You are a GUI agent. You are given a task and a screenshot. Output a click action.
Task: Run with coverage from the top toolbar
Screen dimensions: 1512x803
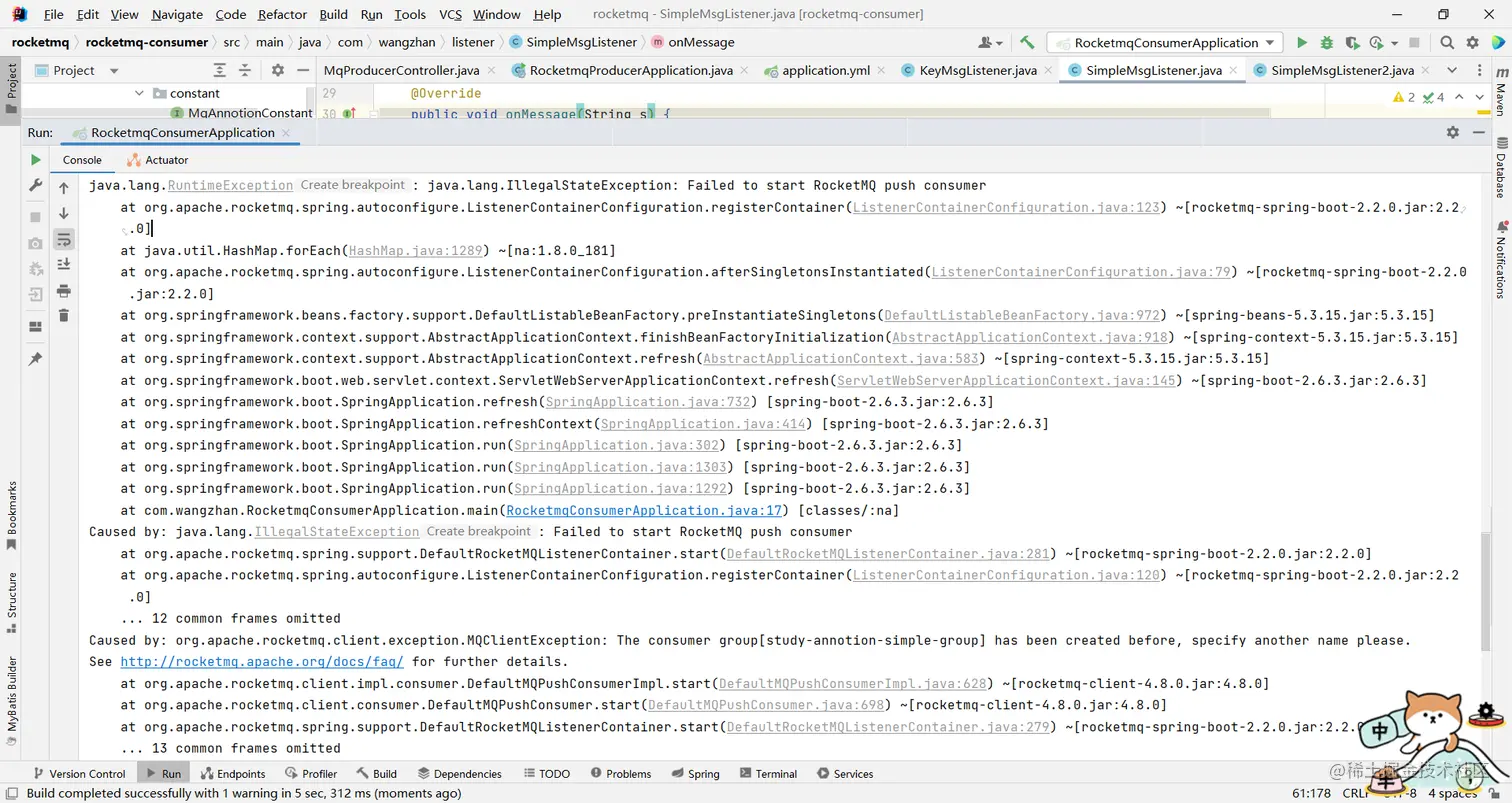1352,43
